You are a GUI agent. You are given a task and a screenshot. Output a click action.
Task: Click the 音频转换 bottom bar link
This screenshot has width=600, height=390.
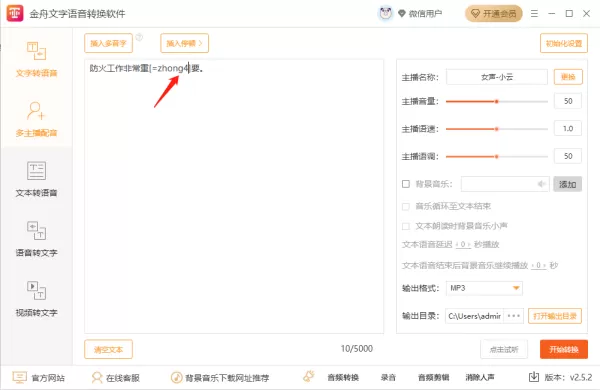click(343, 378)
